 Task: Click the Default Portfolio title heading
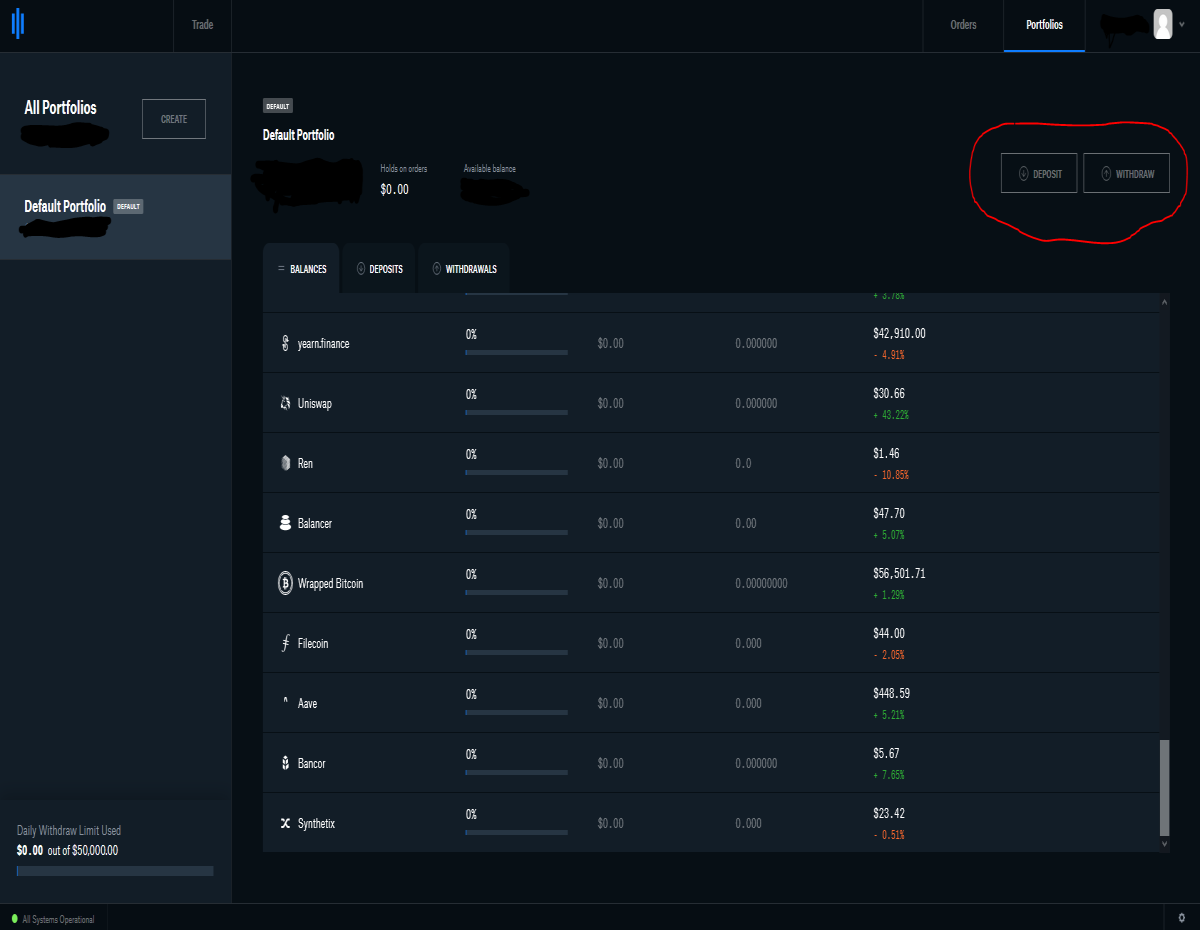click(x=298, y=135)
